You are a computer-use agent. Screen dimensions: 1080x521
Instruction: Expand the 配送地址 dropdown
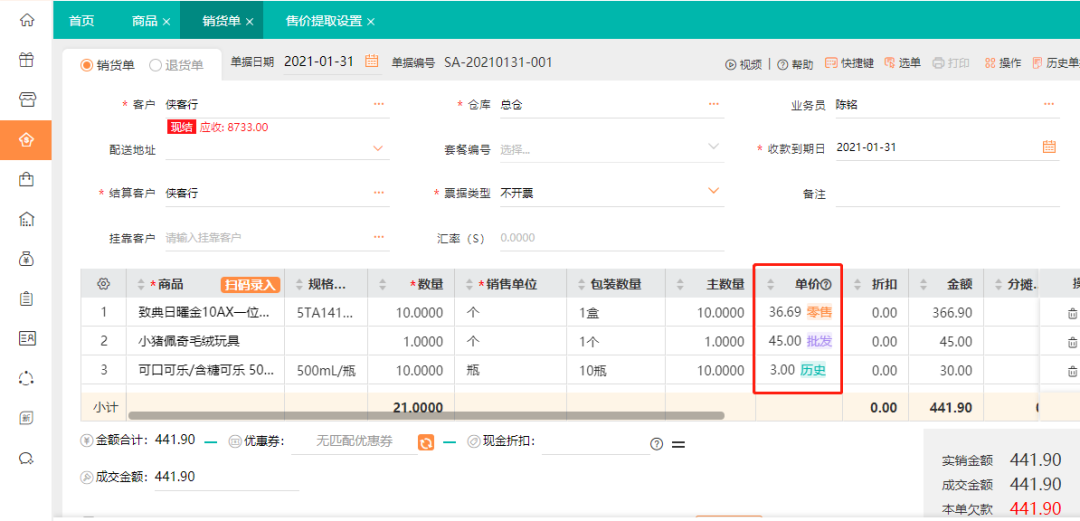tap(379, 148)
